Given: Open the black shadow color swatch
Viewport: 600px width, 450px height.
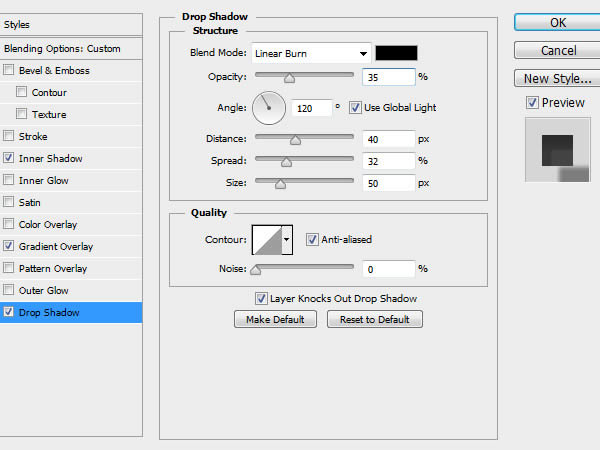Looking at the screenshot, I should 396,53.
